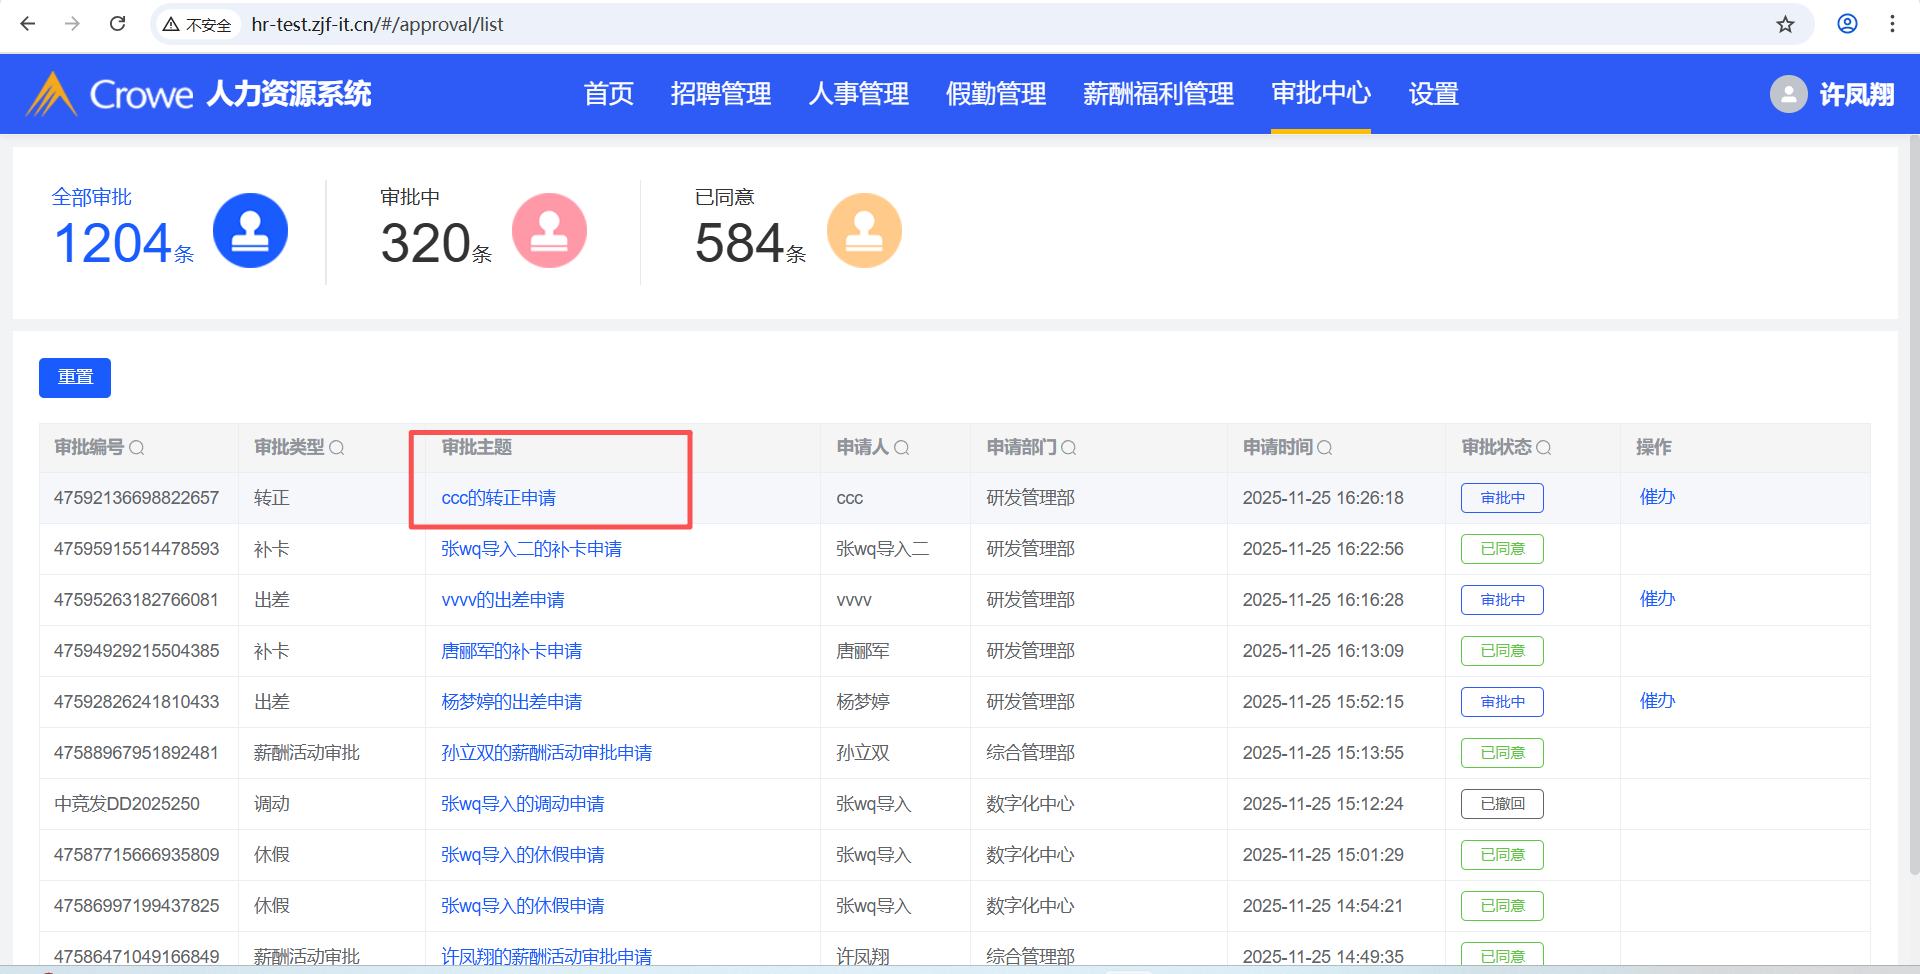Open the 人事管理 menu
Viewport: 1920px width, 974px height.
click(858, 94)
